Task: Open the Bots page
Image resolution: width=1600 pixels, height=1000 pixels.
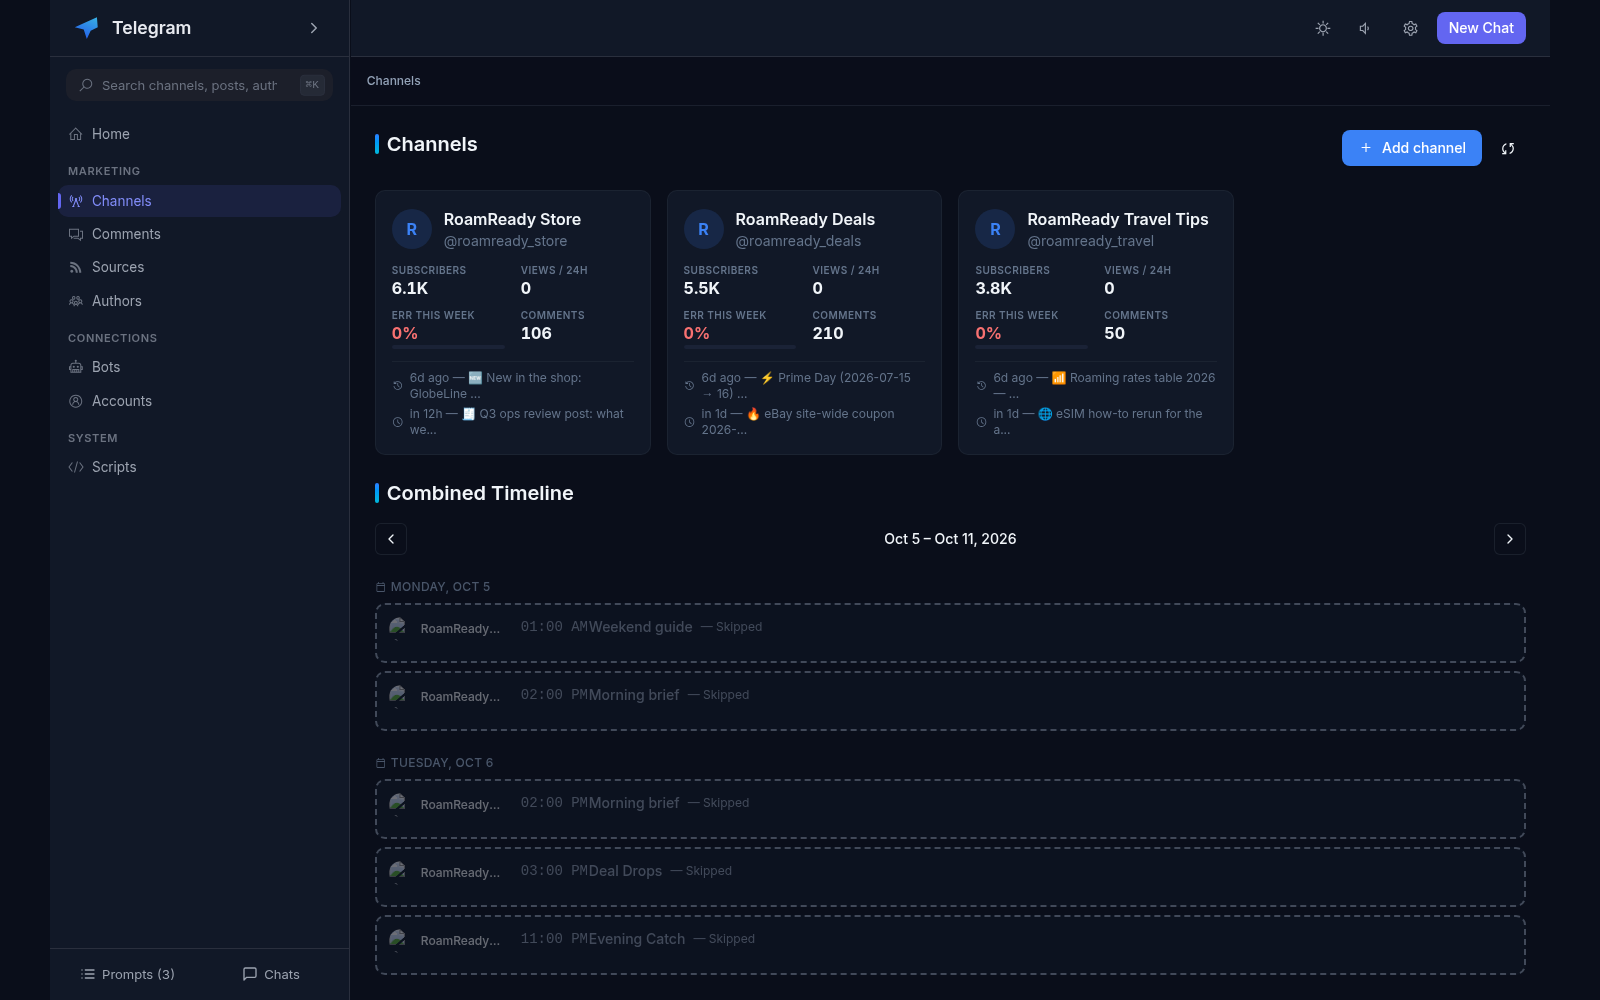Action: point(200,367)
